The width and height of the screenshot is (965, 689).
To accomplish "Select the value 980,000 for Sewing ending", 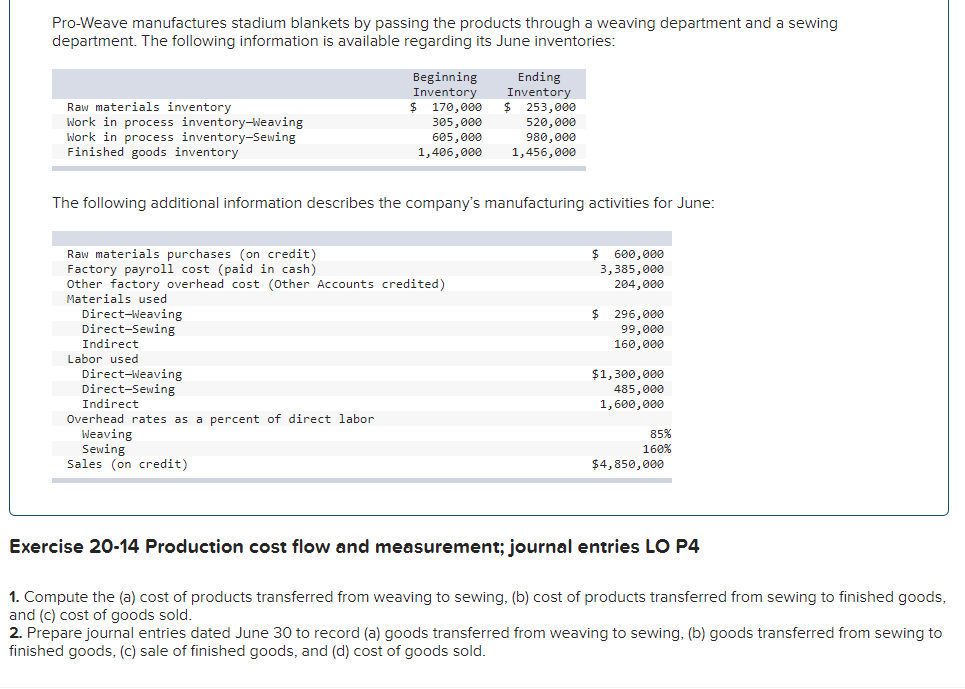I will coord(551,137).
